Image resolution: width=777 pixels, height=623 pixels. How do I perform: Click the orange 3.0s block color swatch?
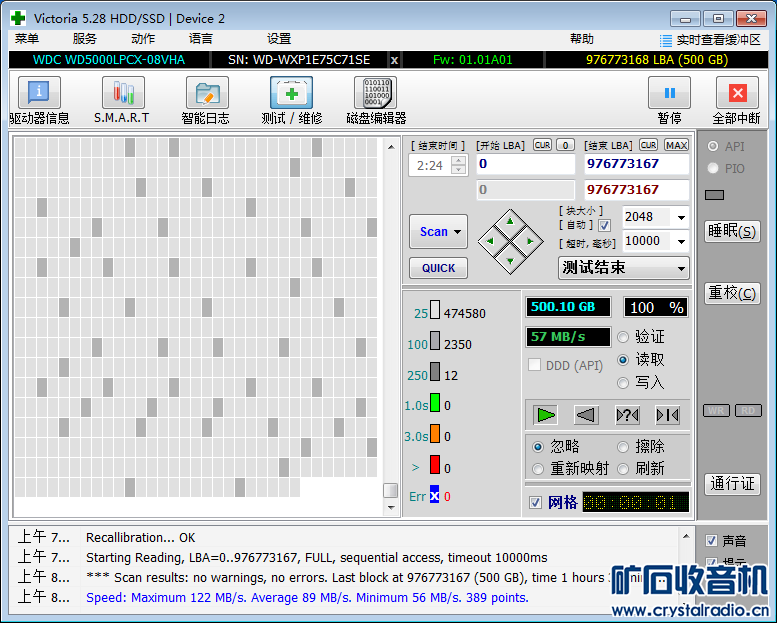coord(435,433)
